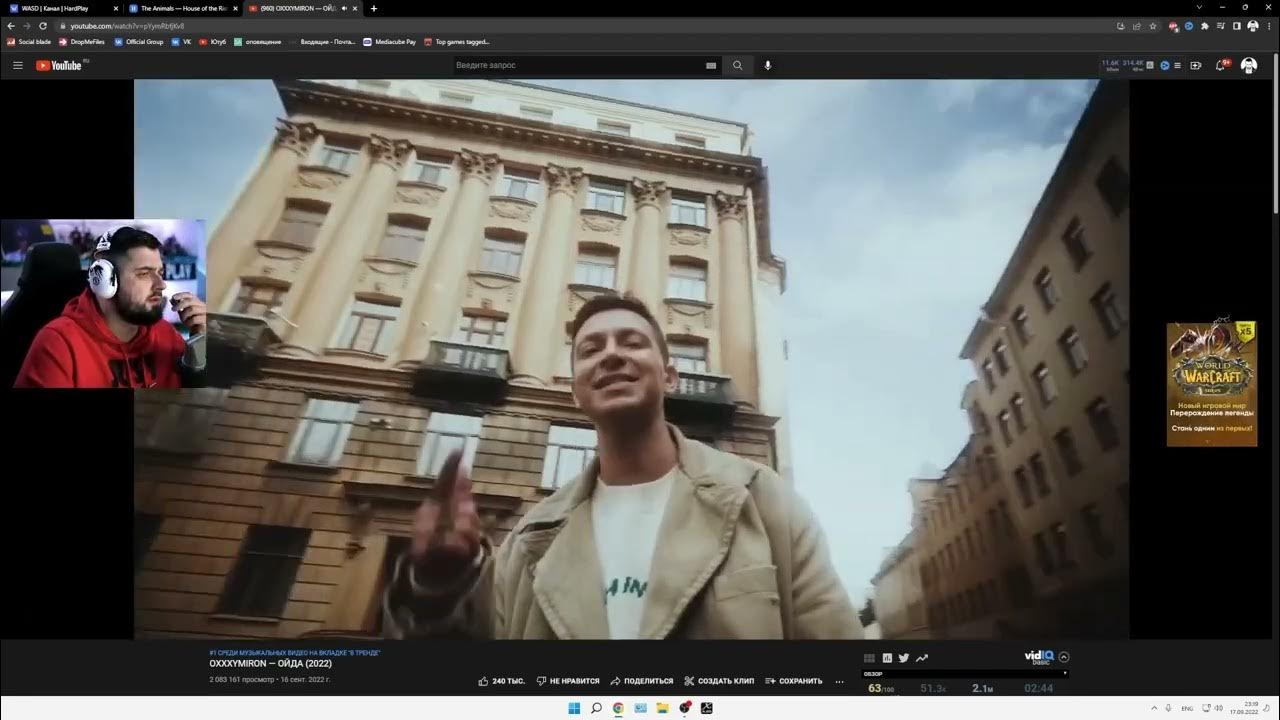Open the Ютуб bookmark
The width and height of the screenshot is (1280, 720).
[x=213, y=42]
